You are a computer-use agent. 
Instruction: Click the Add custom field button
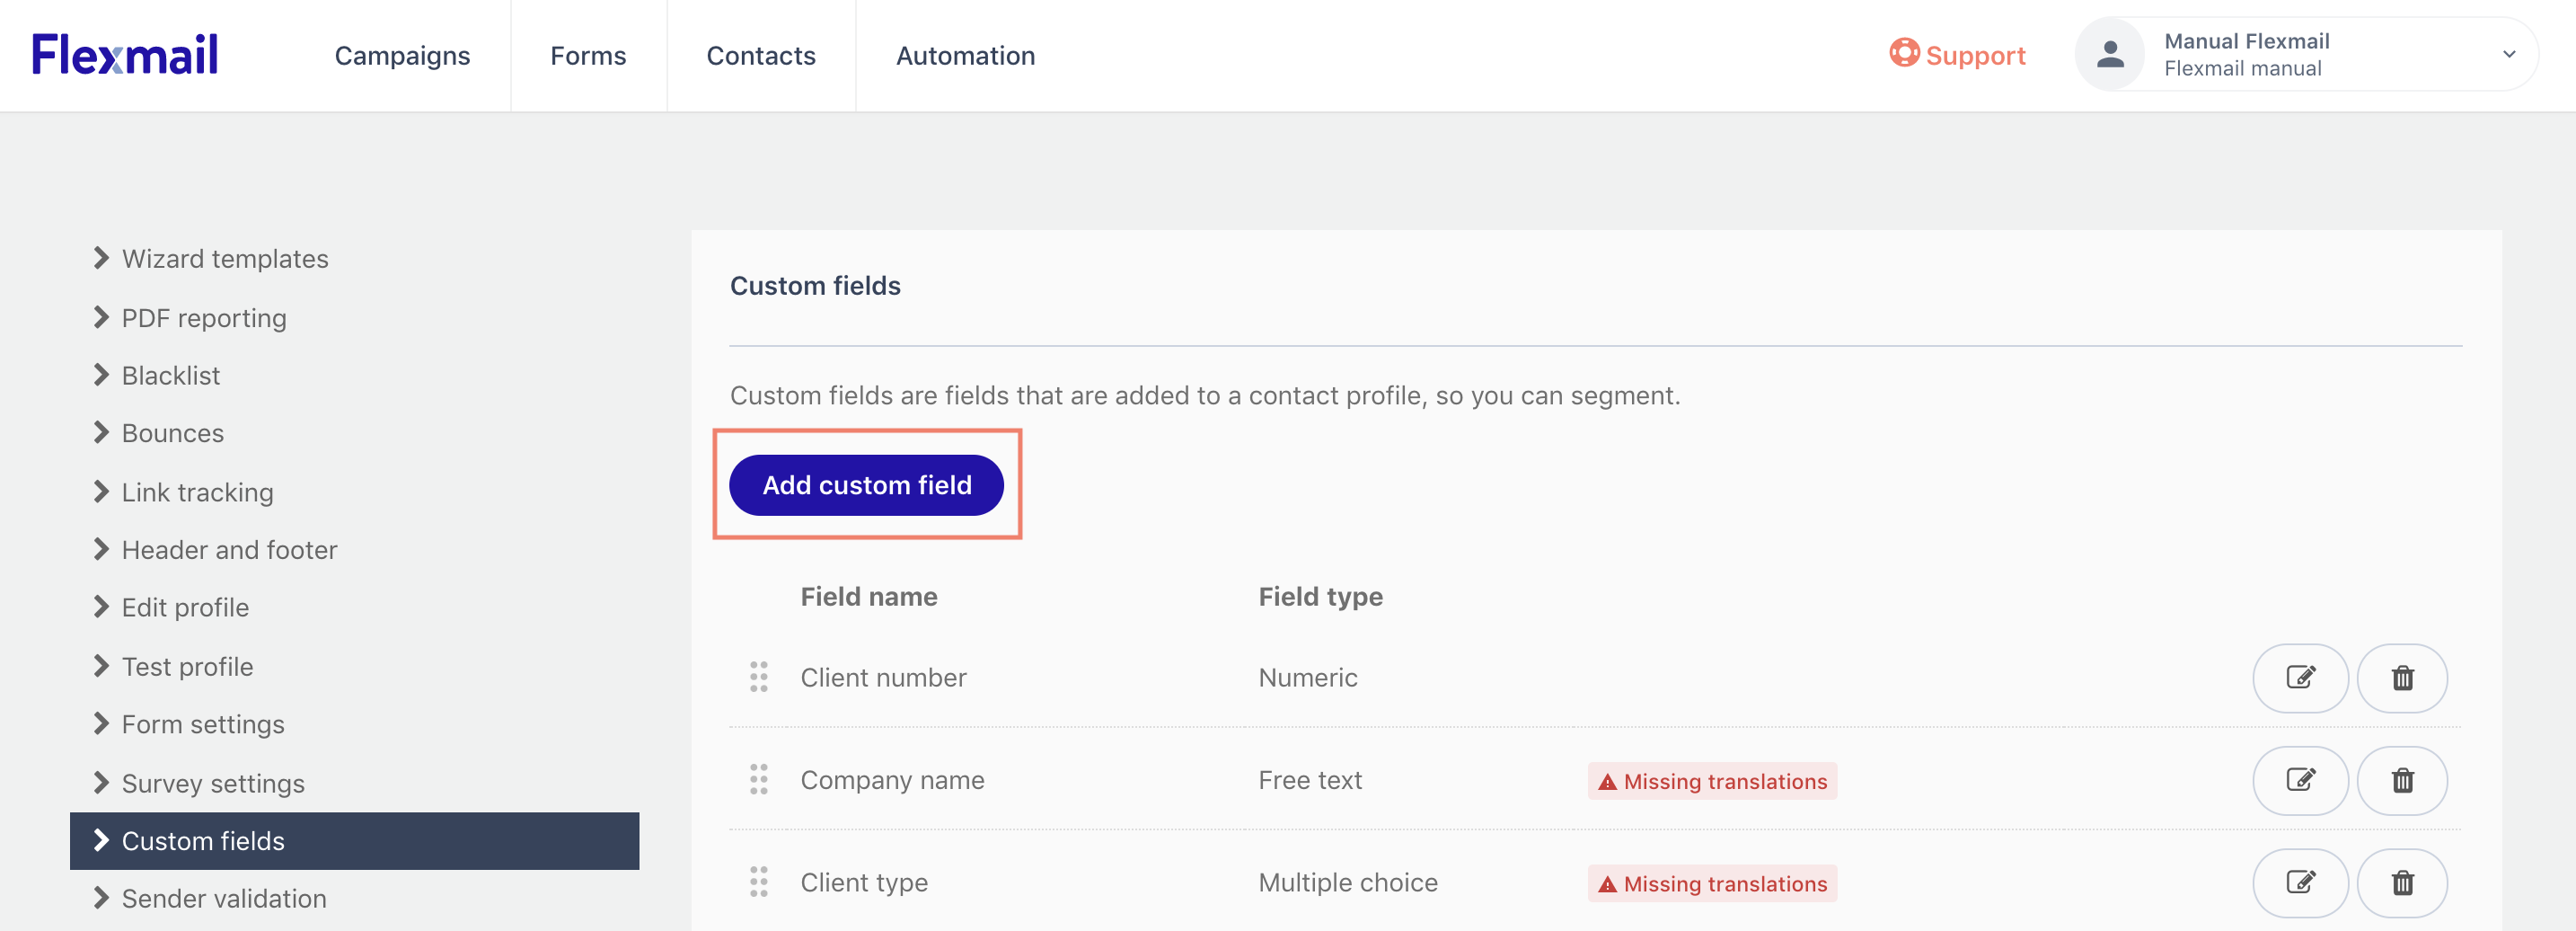[x=866, y=485]
